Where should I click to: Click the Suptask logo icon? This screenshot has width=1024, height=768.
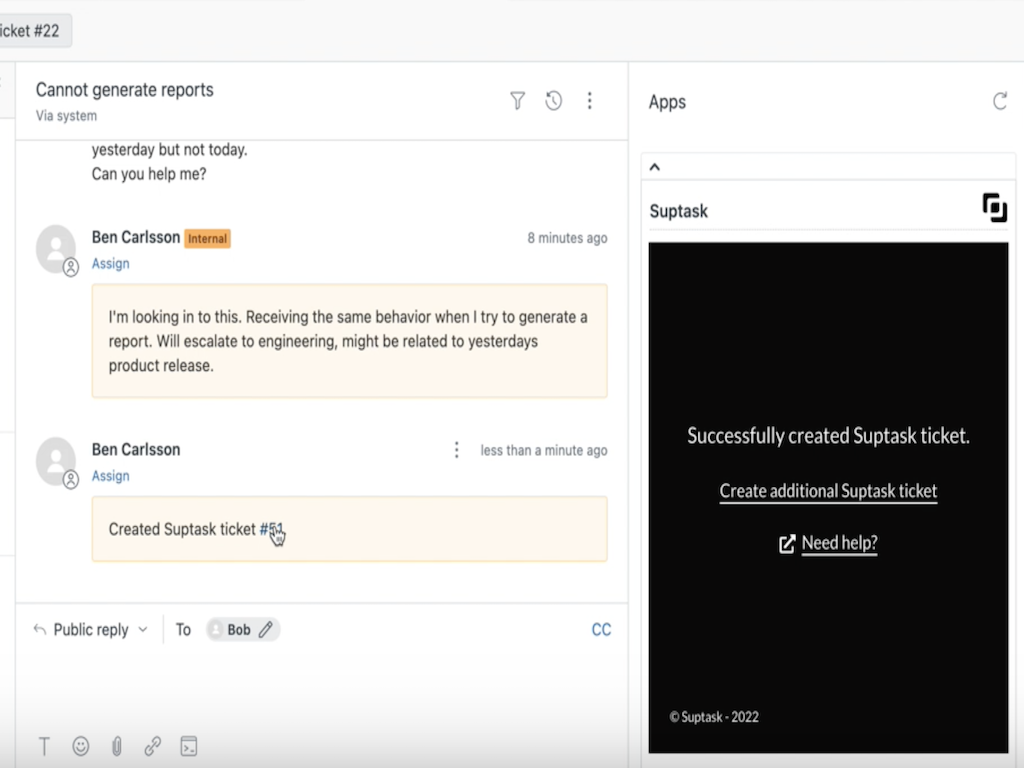994,208
